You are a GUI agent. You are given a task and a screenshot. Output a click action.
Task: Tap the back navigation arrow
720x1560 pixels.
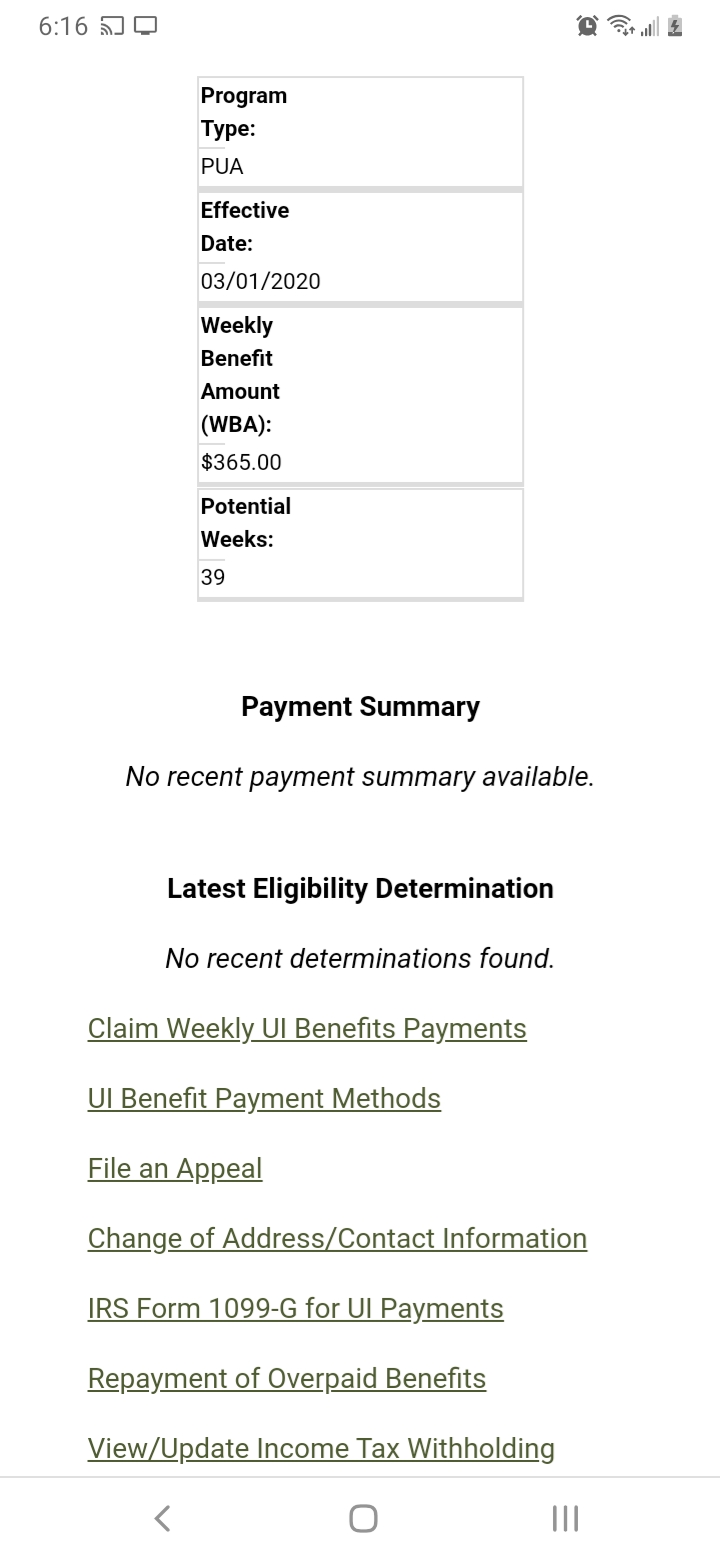pos(162,1517)
